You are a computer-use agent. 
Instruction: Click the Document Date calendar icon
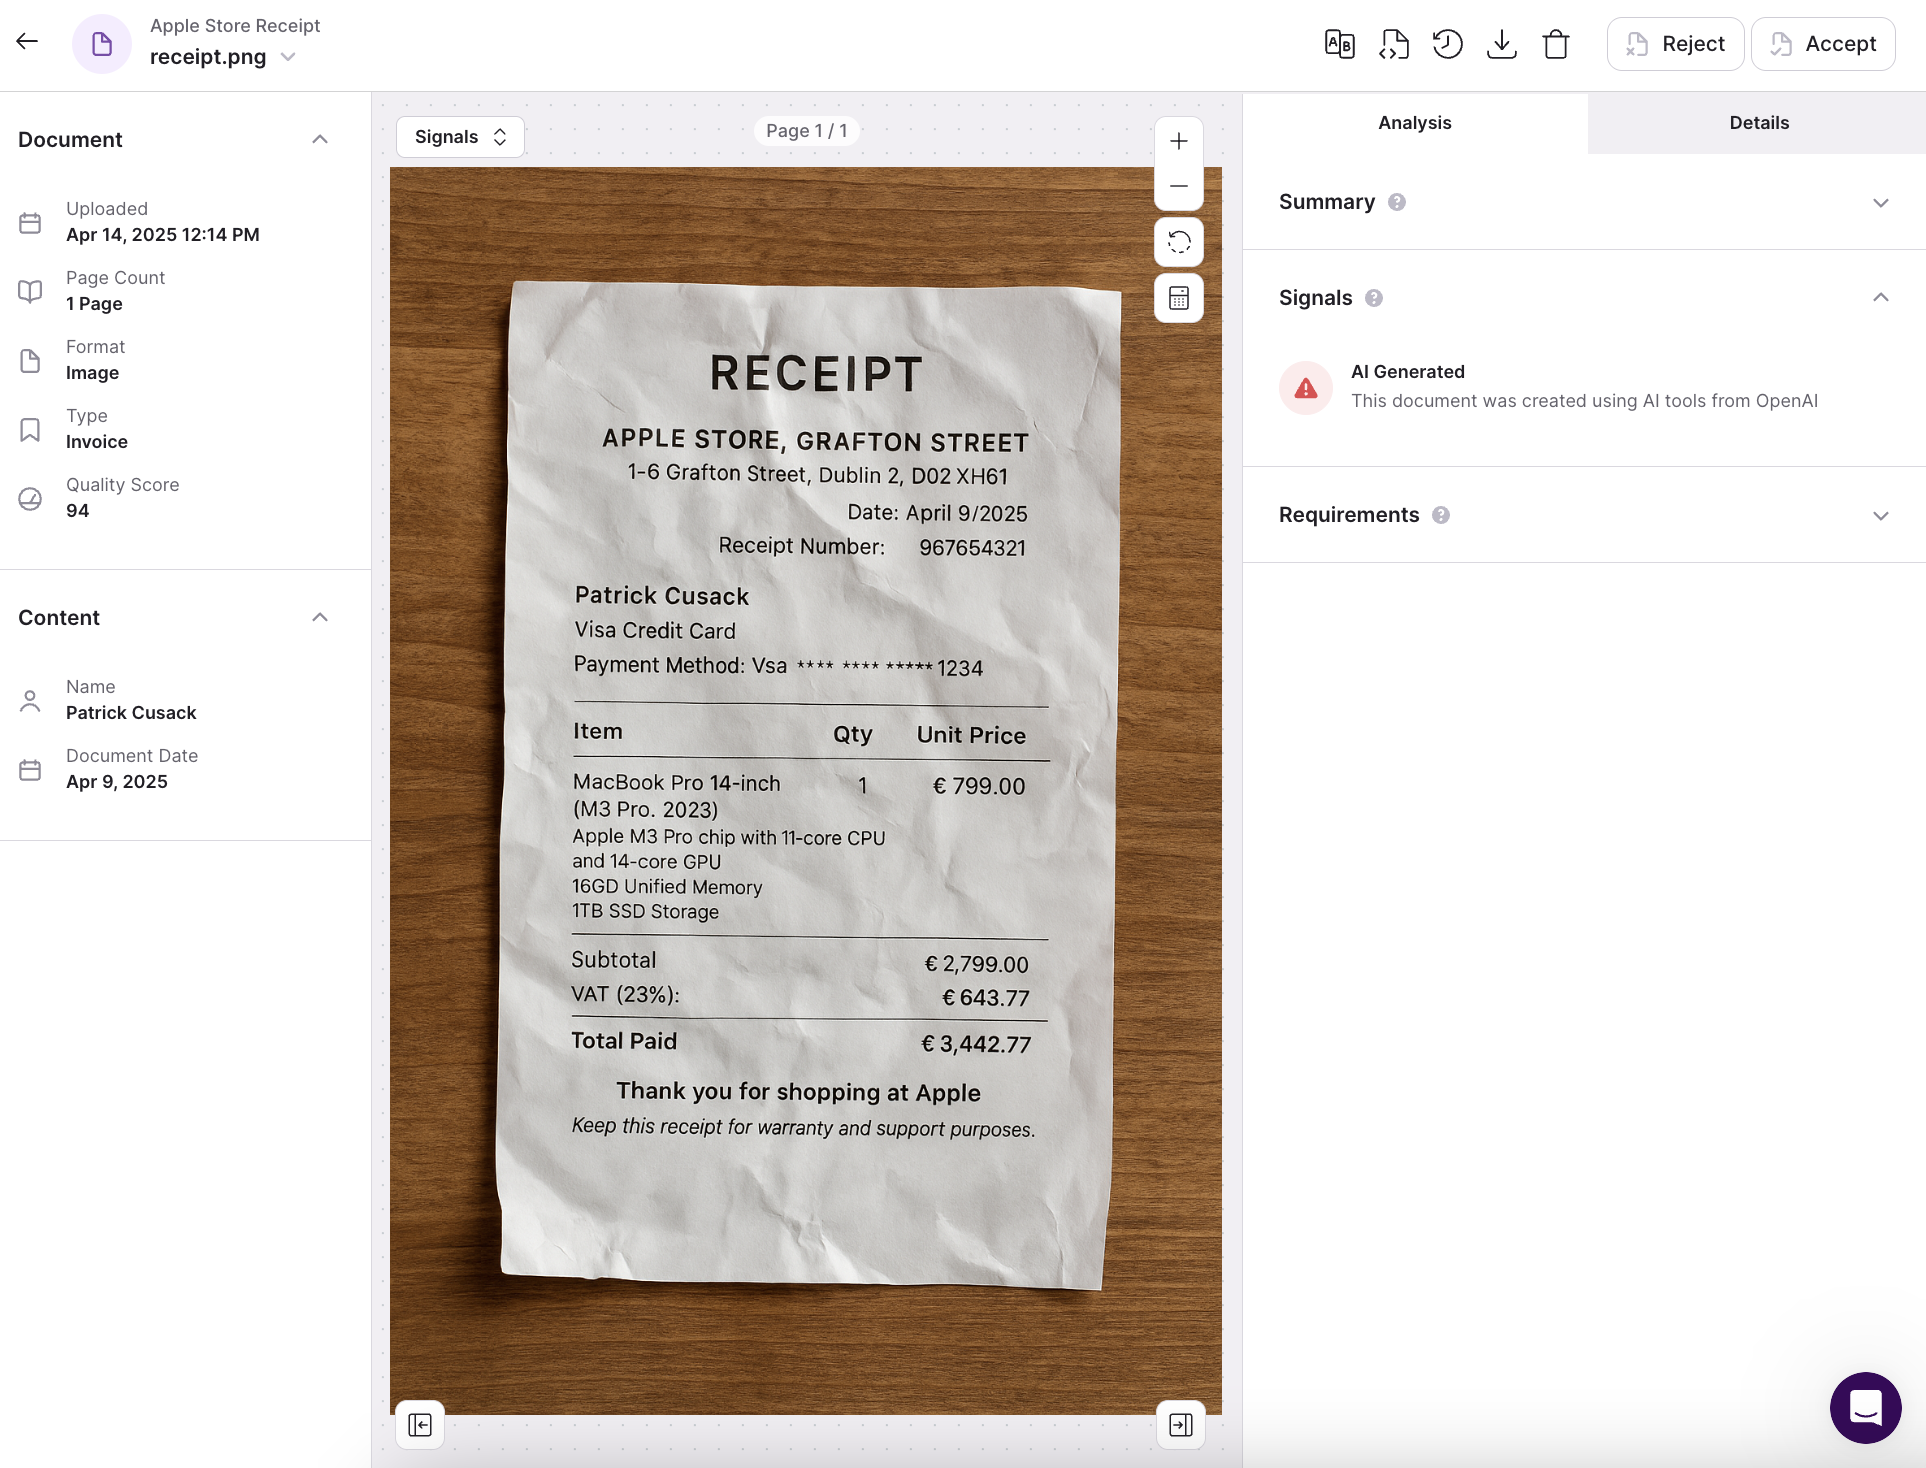click(30, 769)
